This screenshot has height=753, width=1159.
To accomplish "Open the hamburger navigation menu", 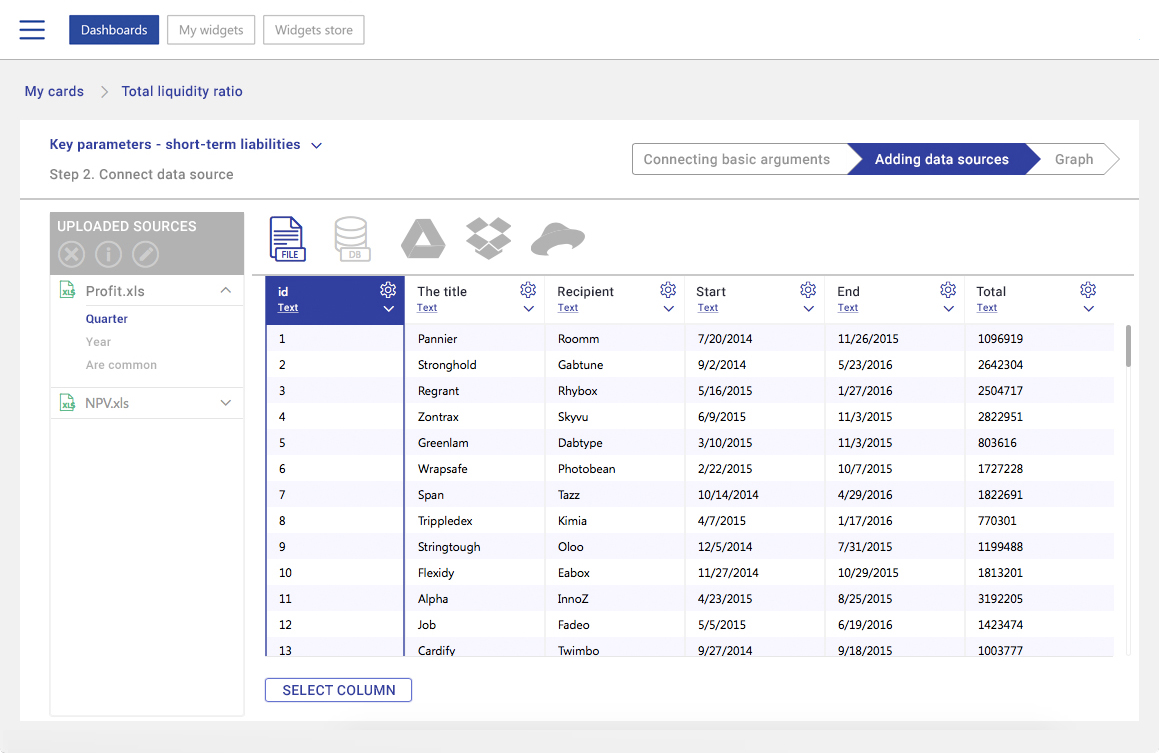I will pyautogui.click(x=32, y=30).
